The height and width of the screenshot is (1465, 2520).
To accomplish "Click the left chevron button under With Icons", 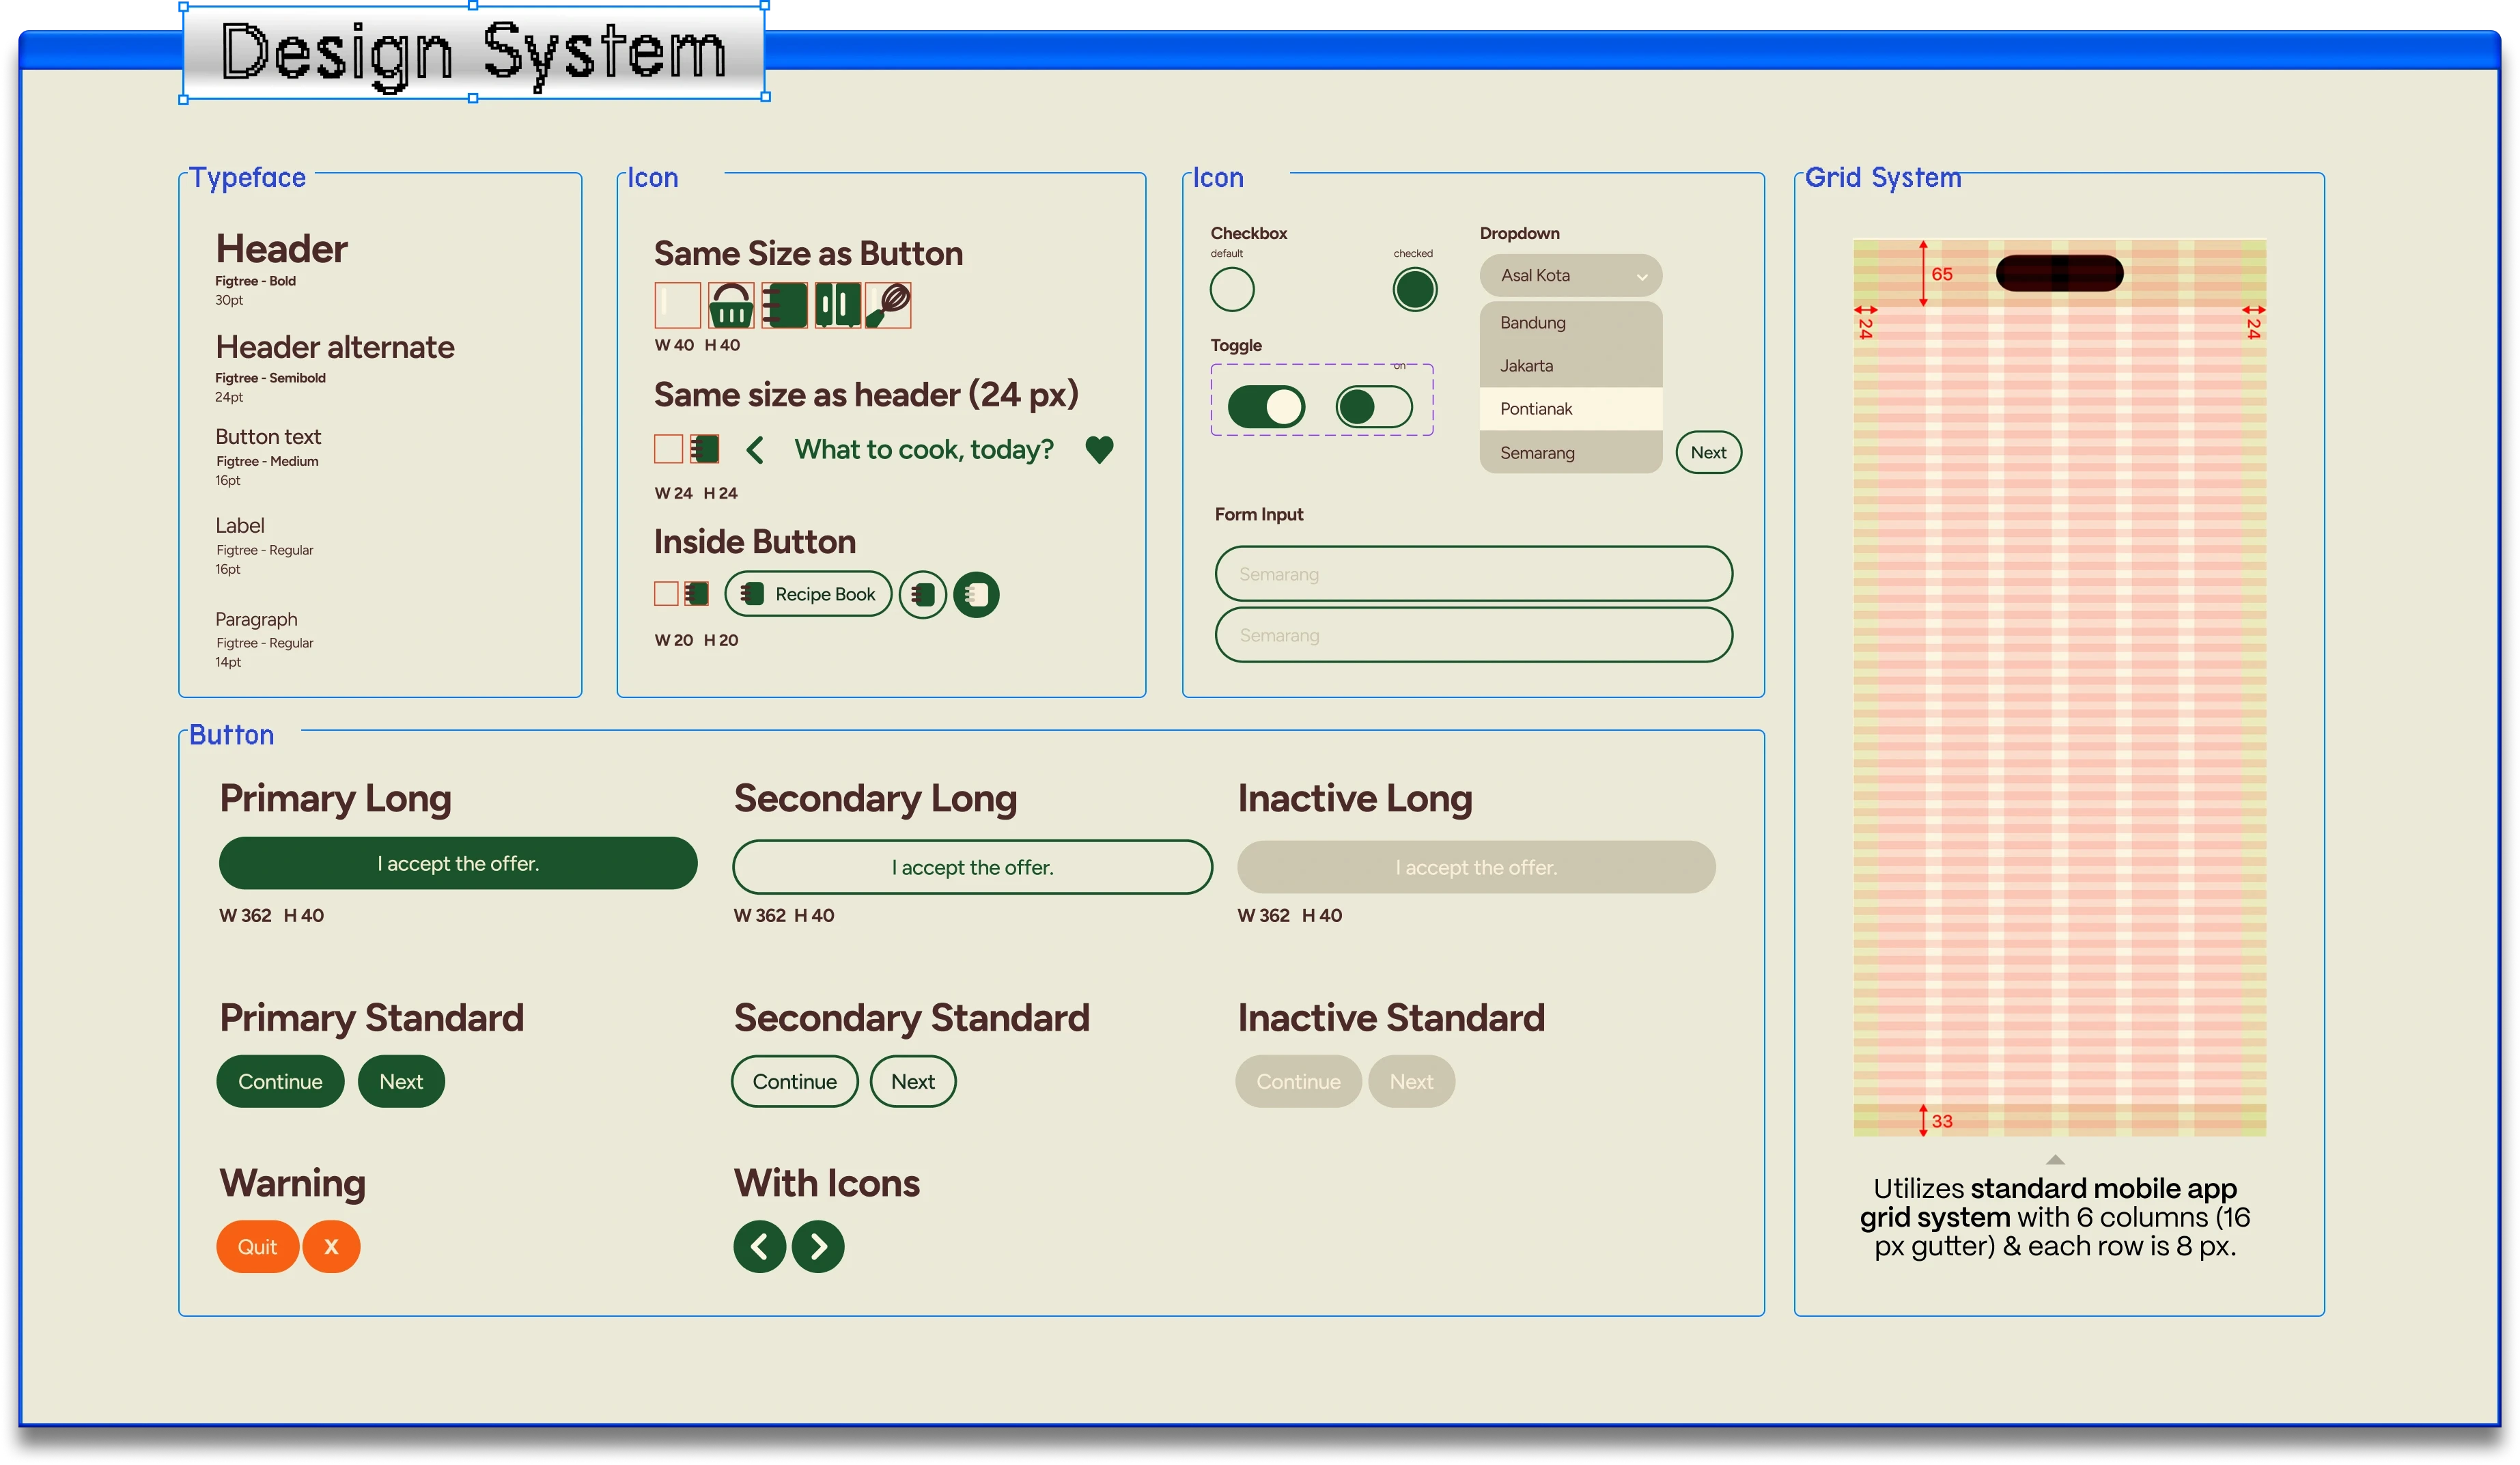I will click(760, 1246).
